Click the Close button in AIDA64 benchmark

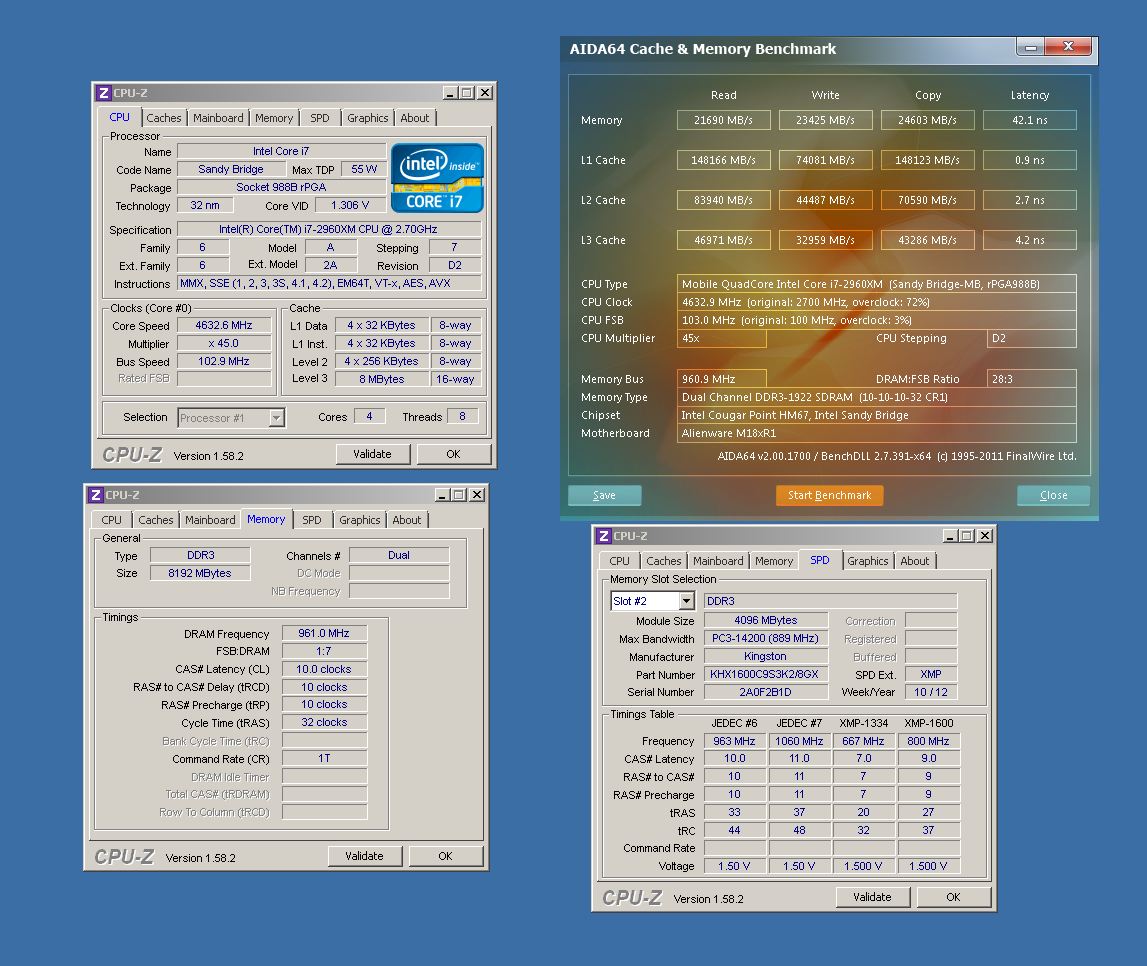[x=1053, y=495]
